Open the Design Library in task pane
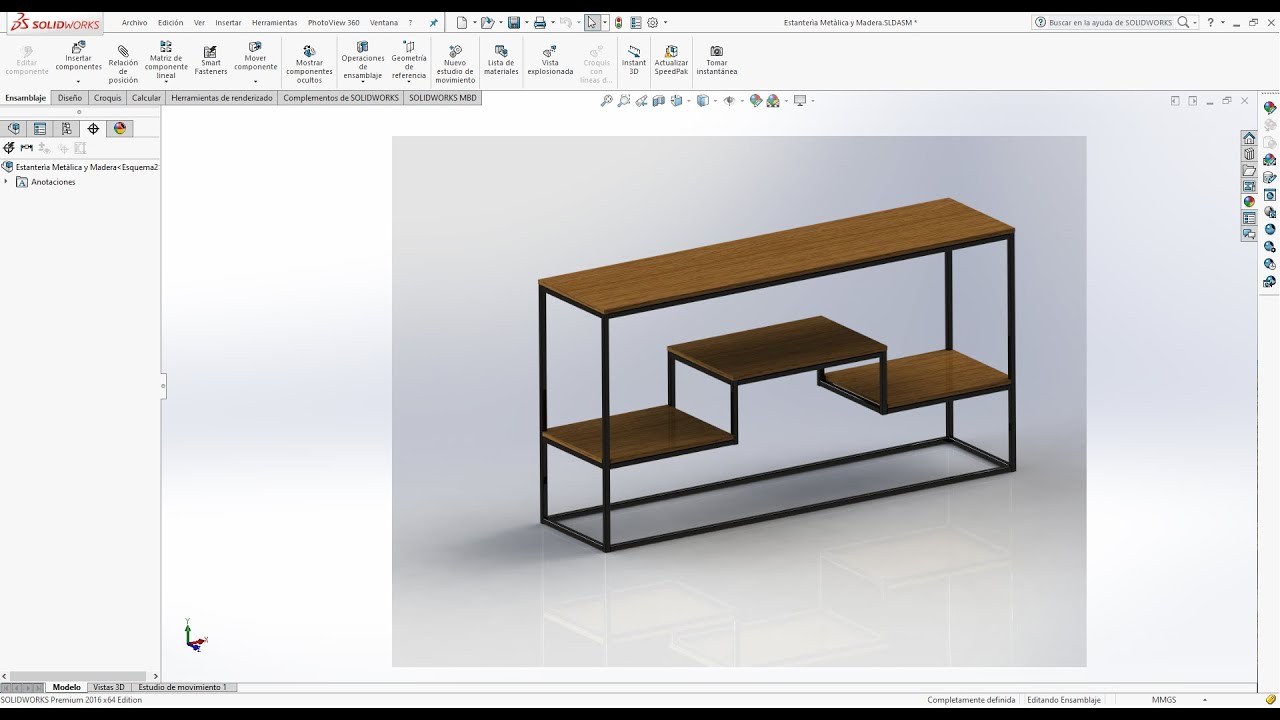The image size is (1280, 720). click(1249, 155)
